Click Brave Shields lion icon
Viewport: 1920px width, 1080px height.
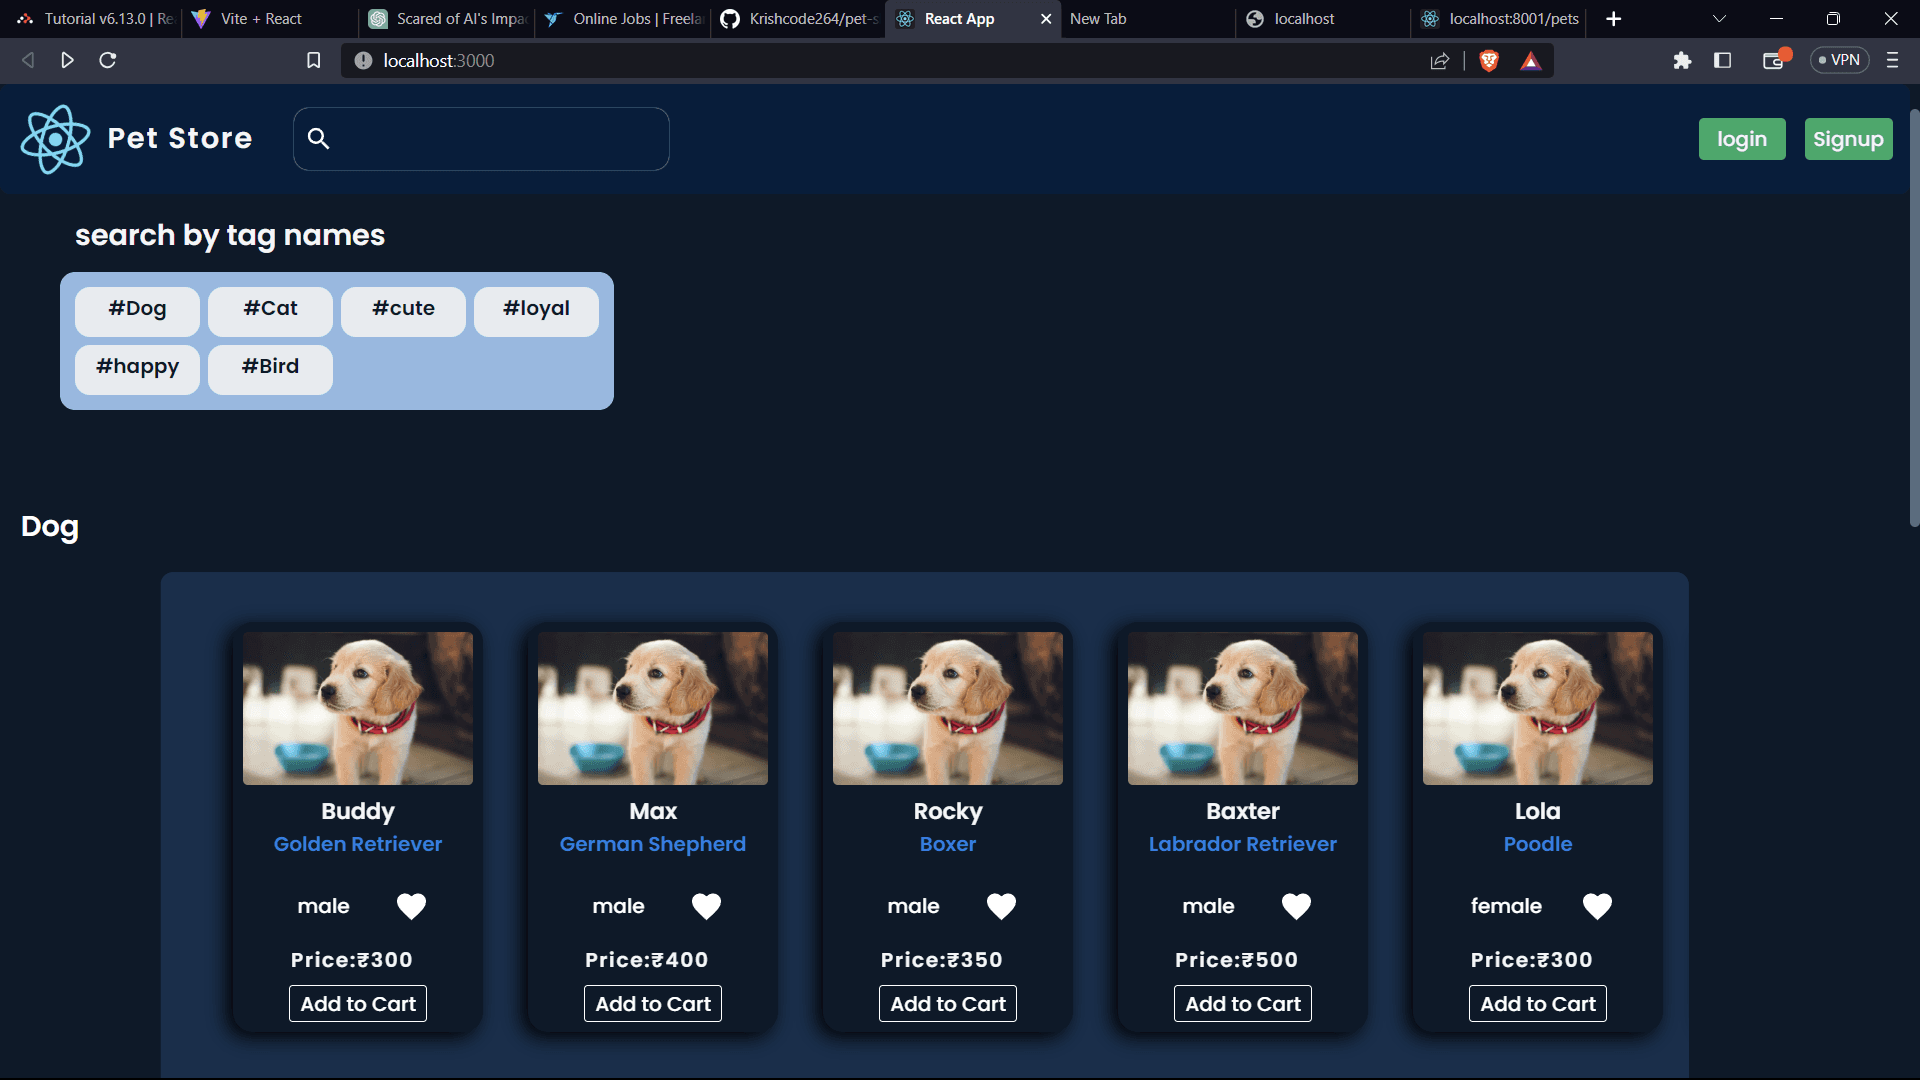coord(1489,61)
